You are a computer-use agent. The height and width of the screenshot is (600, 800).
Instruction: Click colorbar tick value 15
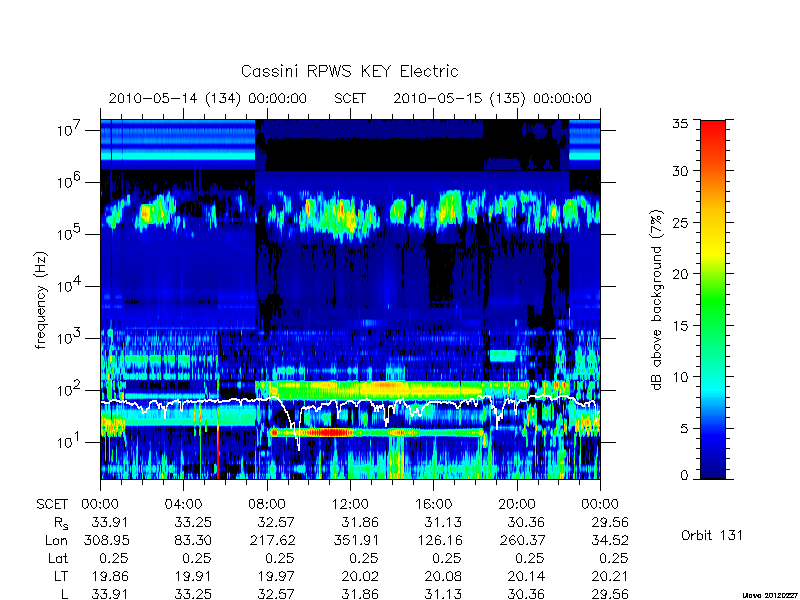680,325
